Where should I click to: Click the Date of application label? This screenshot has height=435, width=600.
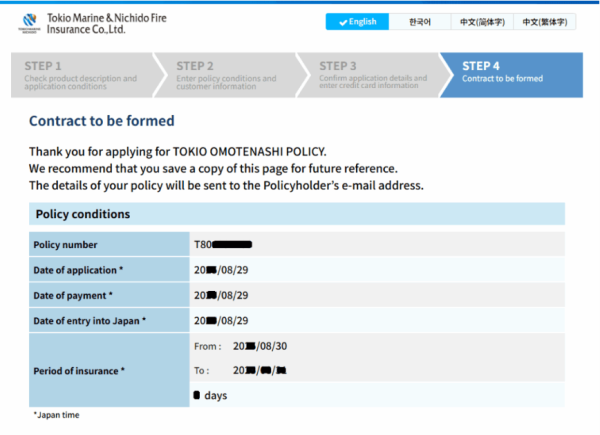pos(79,270)
